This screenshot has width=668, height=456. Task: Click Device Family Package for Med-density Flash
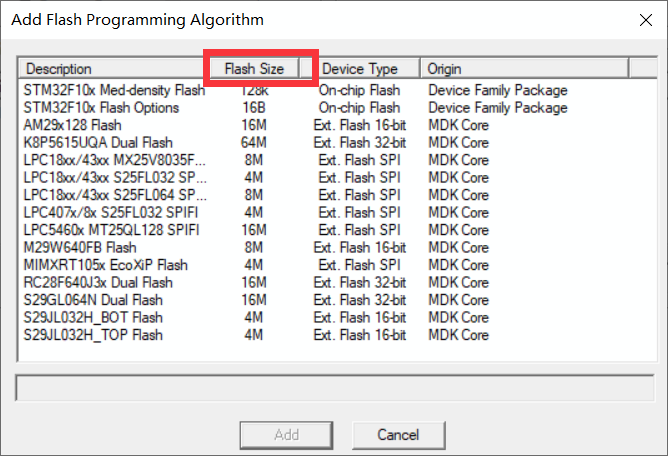498,90
